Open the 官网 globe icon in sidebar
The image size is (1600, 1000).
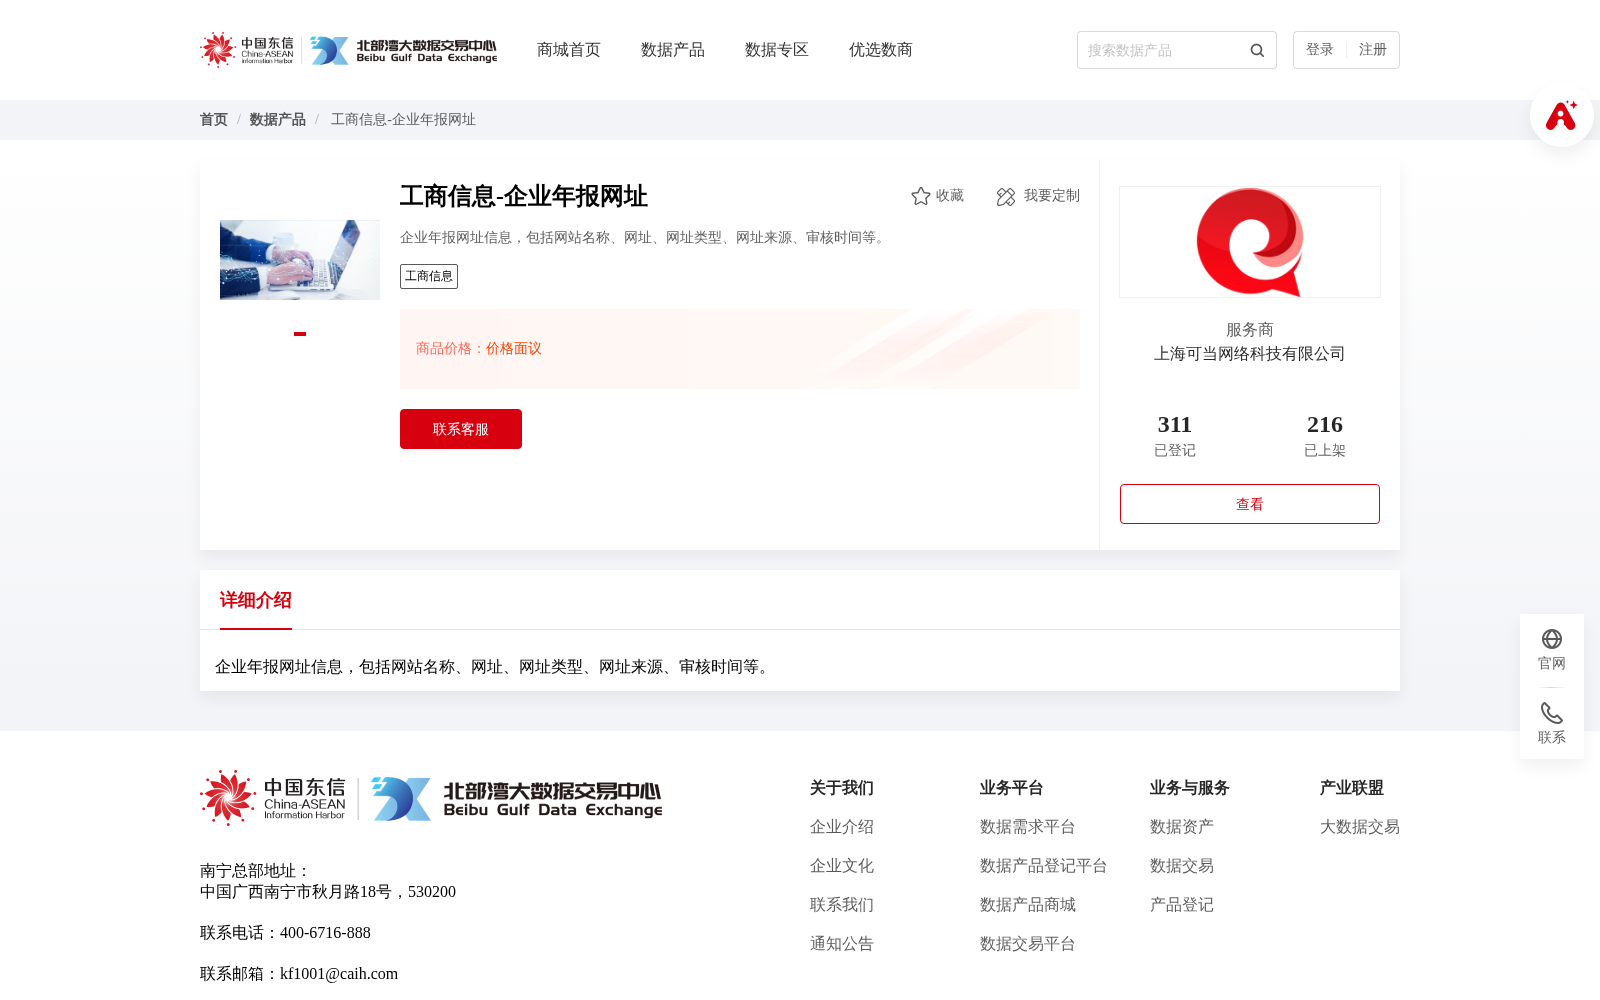click(1552, 639)
